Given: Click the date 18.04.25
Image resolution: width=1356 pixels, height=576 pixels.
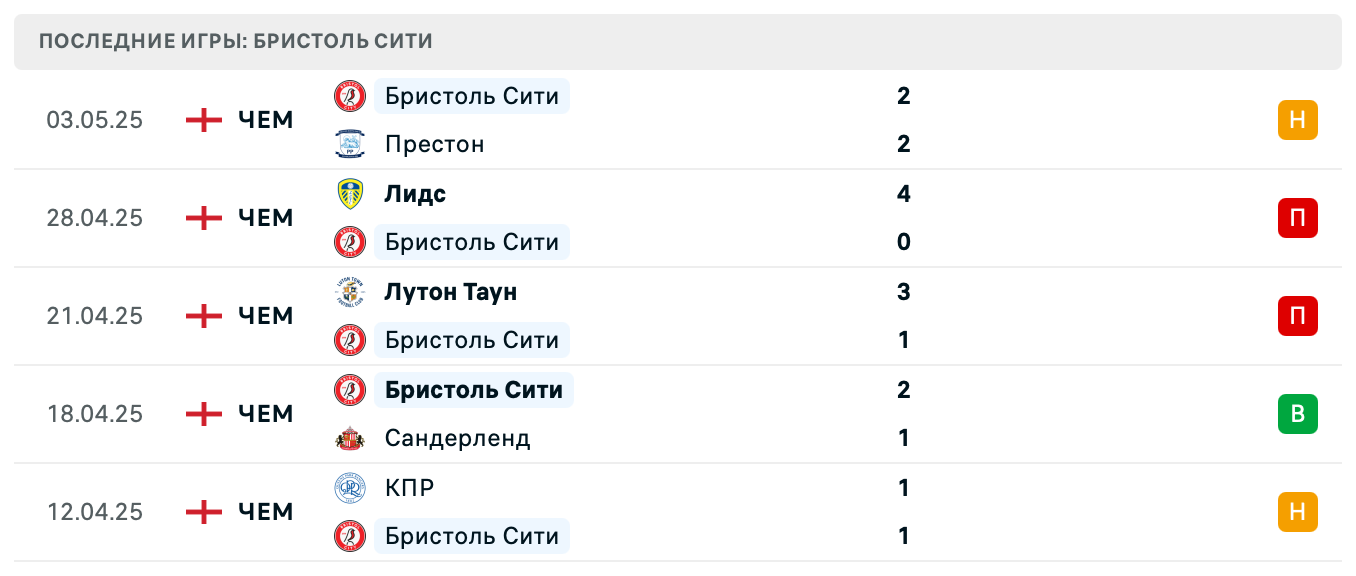Looking at the screenshot, I should [x=95, y=414].
